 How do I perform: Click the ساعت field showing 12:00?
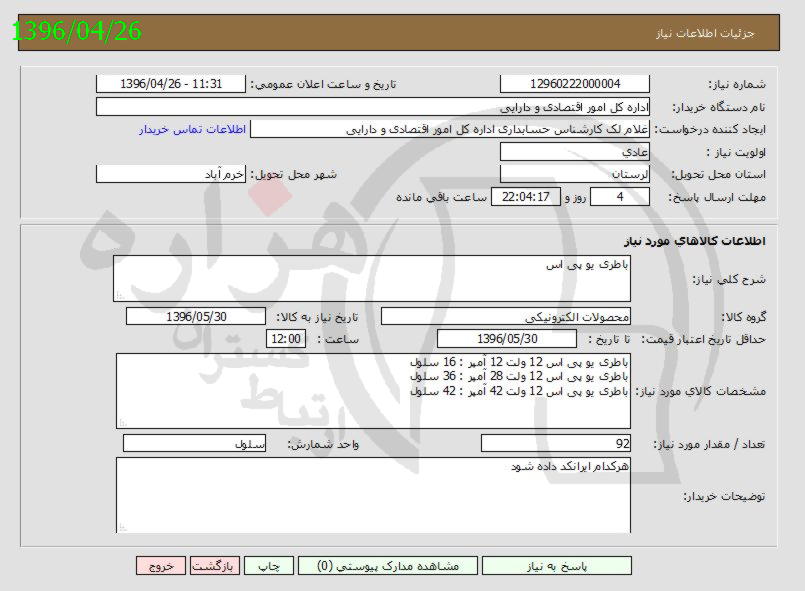tap(285, 339)
